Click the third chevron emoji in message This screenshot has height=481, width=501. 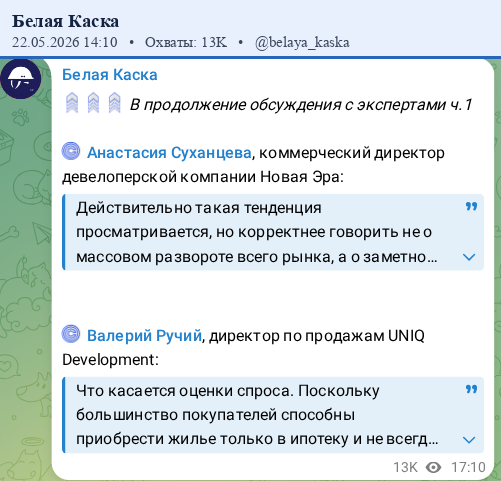click(115, 103)
